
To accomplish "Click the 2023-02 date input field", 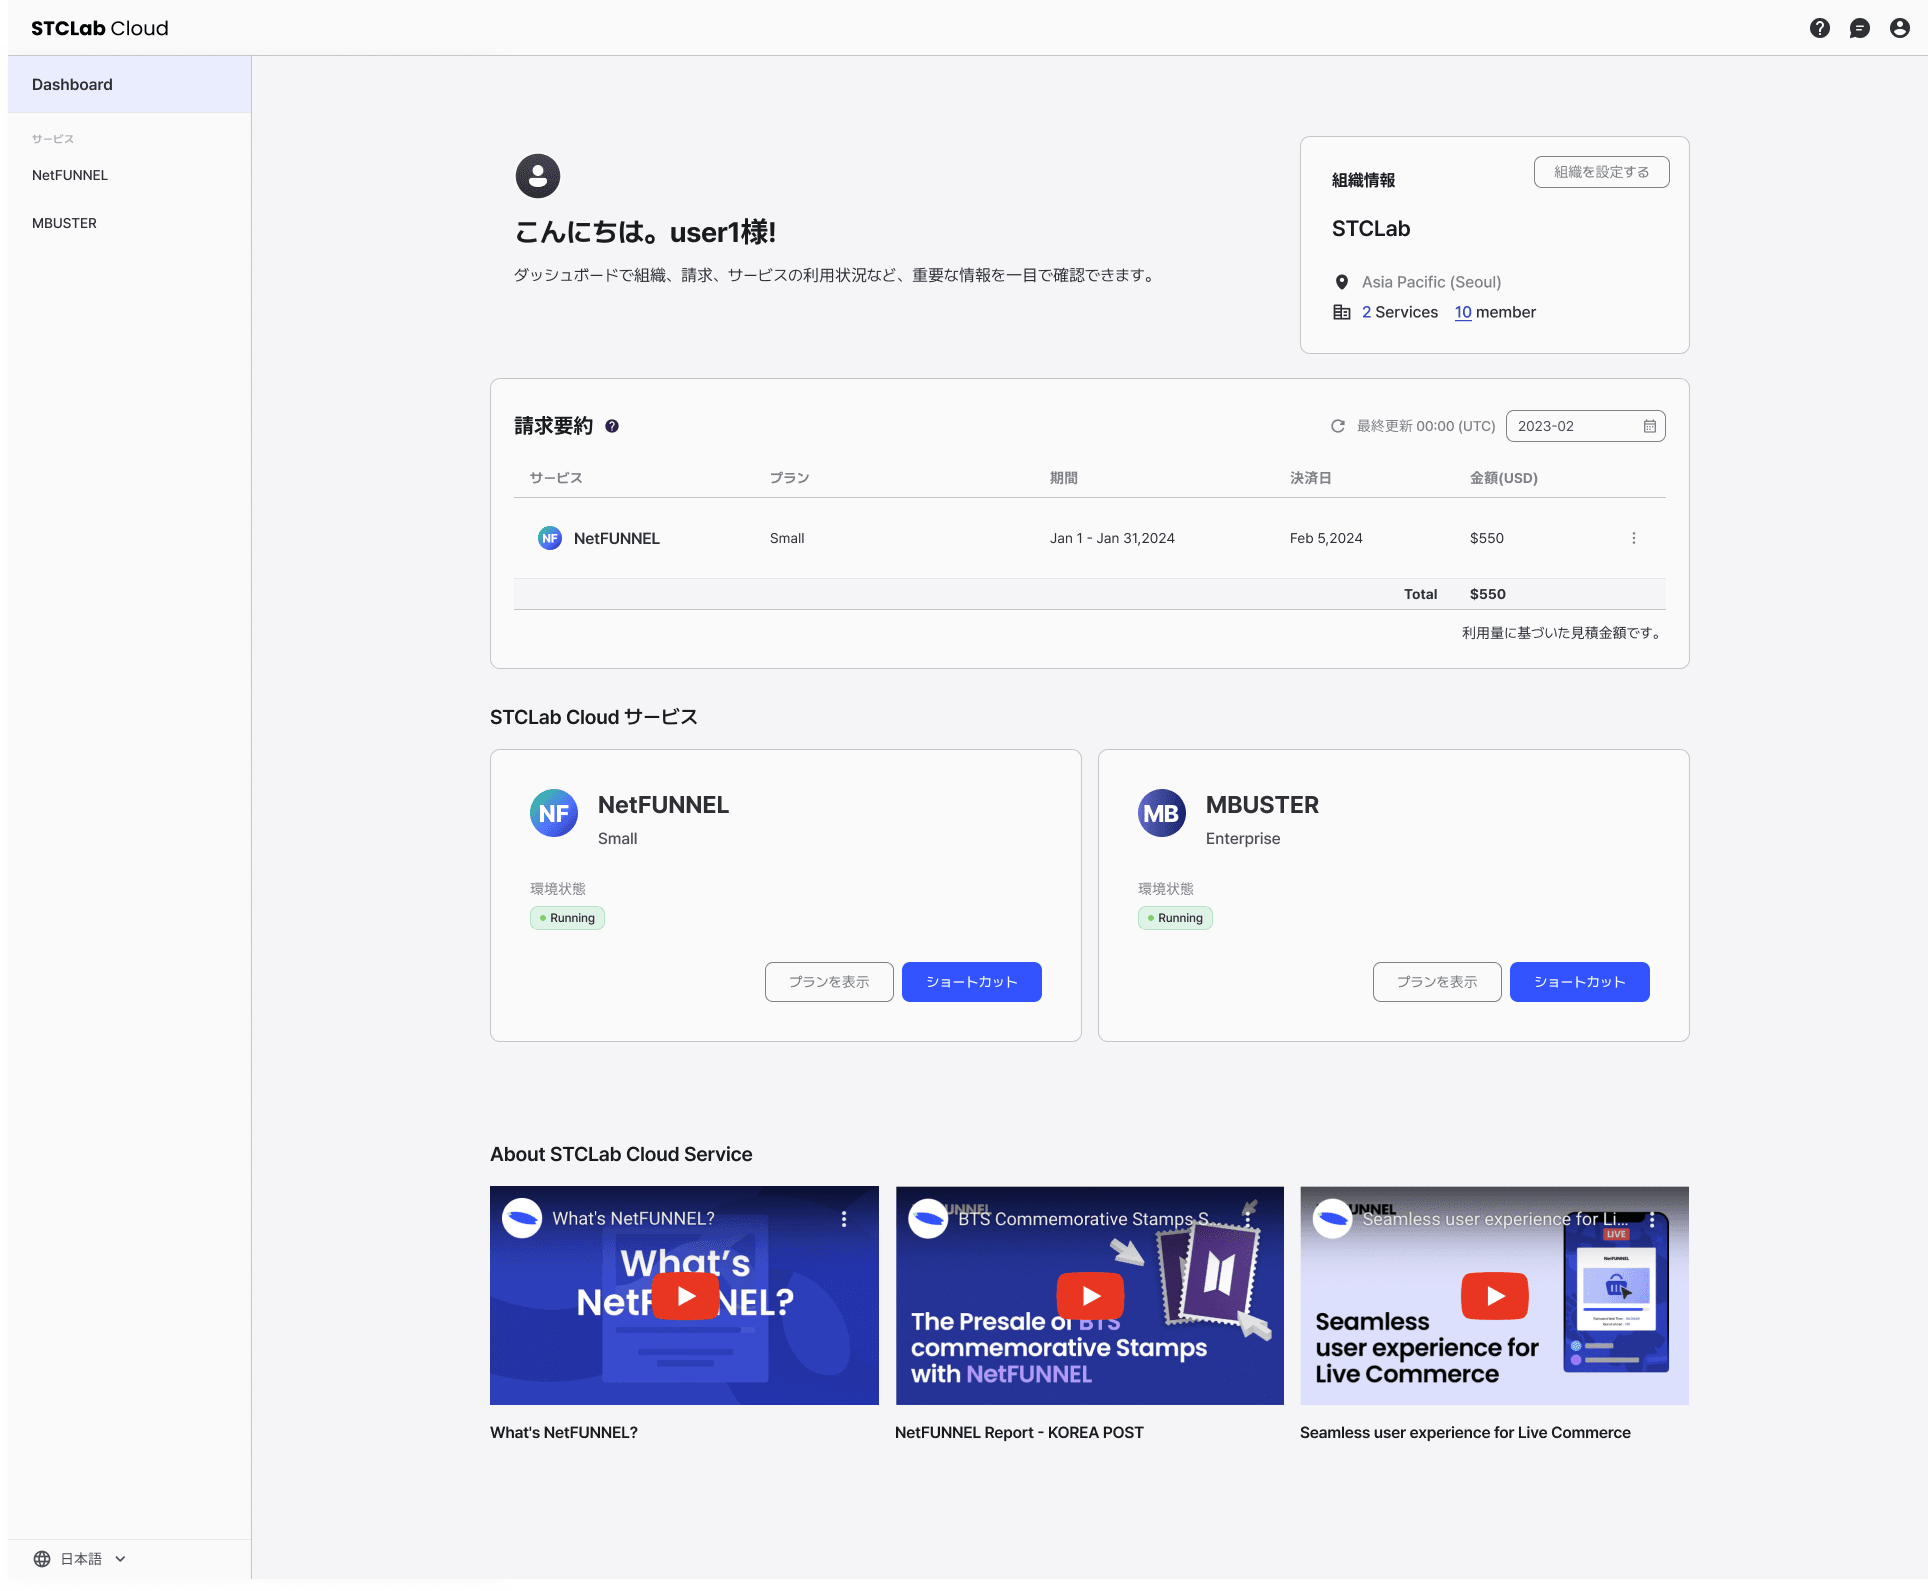I will tap(1584, 426).
